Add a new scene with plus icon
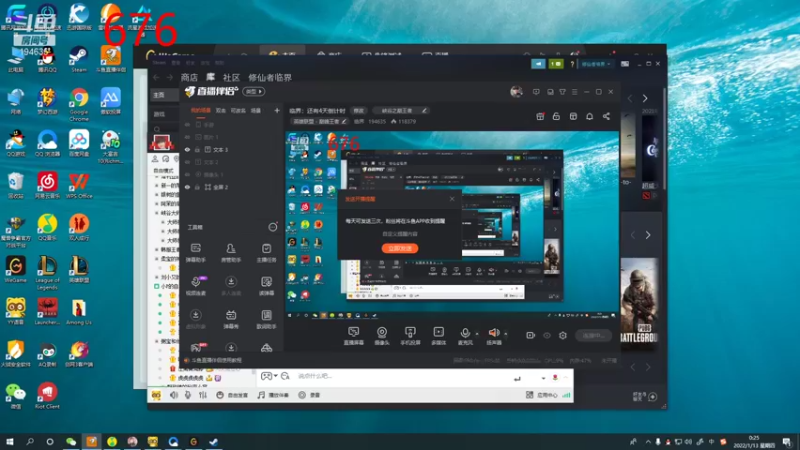The image size is (800, 450). [277, 110]
